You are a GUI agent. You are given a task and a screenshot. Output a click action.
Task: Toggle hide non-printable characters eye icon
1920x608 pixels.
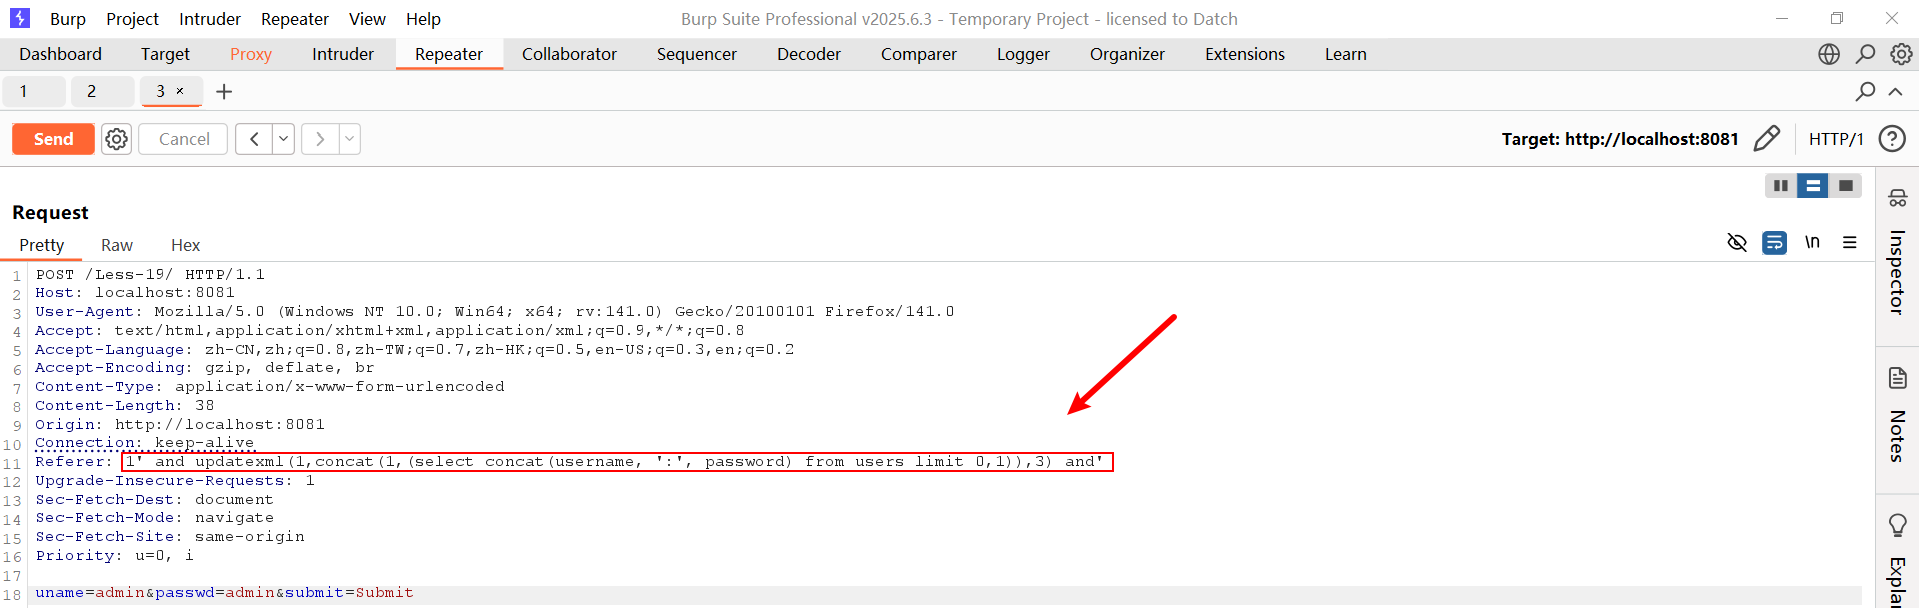[x=1737, y=242]
